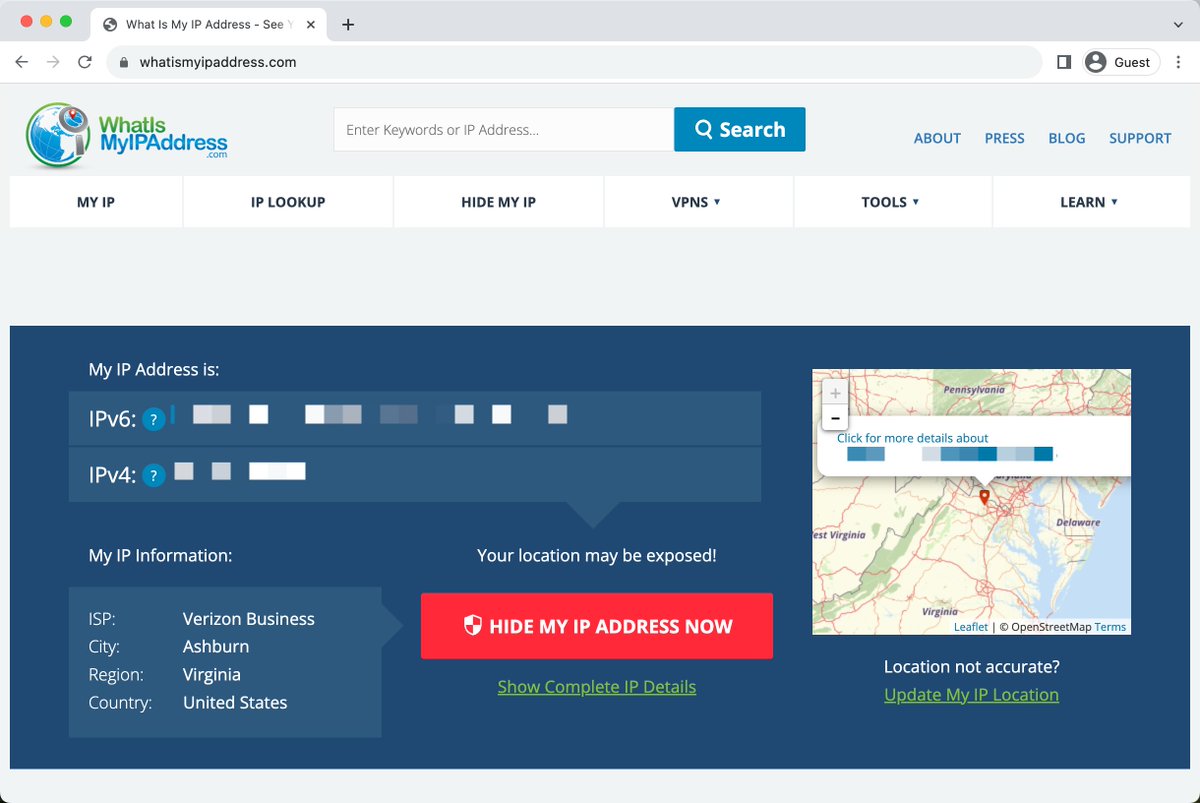Click the Verizon Business ISP value
This screenshot has height=803, width=1200.
point(249,619)
